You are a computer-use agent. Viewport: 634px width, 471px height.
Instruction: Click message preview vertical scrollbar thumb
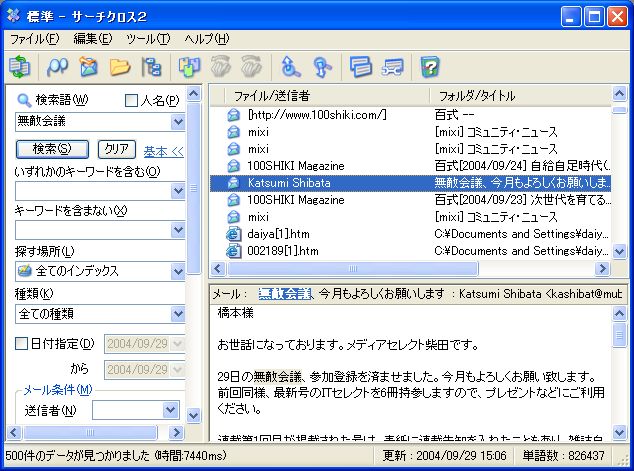tap(619, 334)
